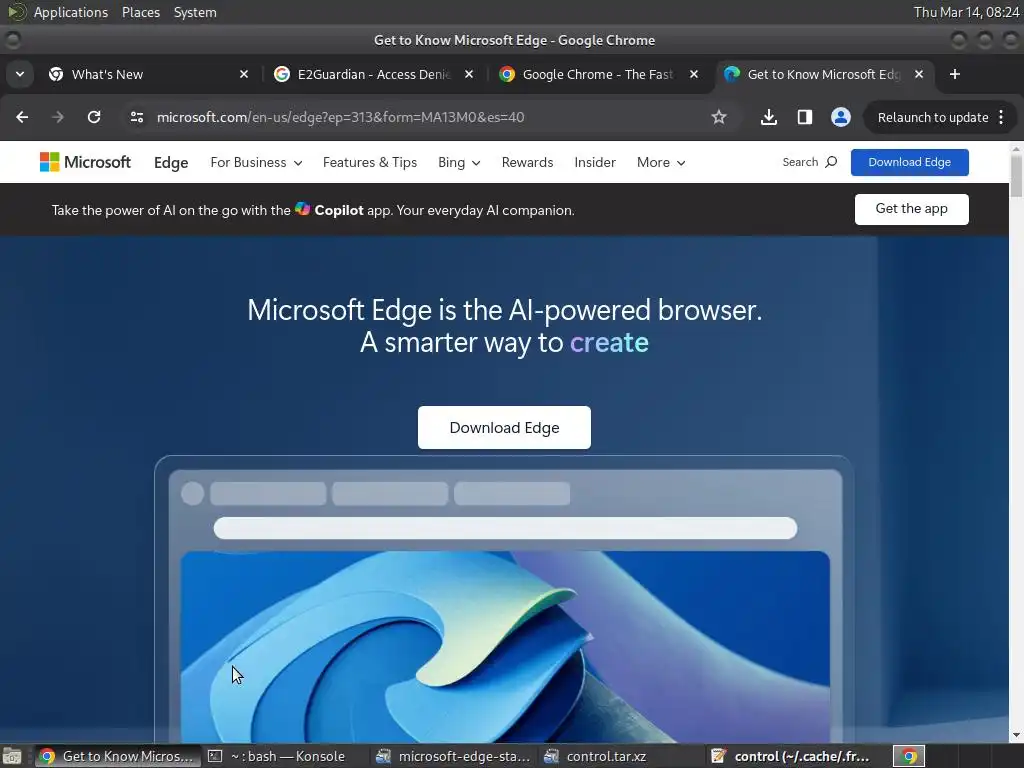Reload the current page
The height and width of the screenshot is (768, 1024).
(94, 117)
